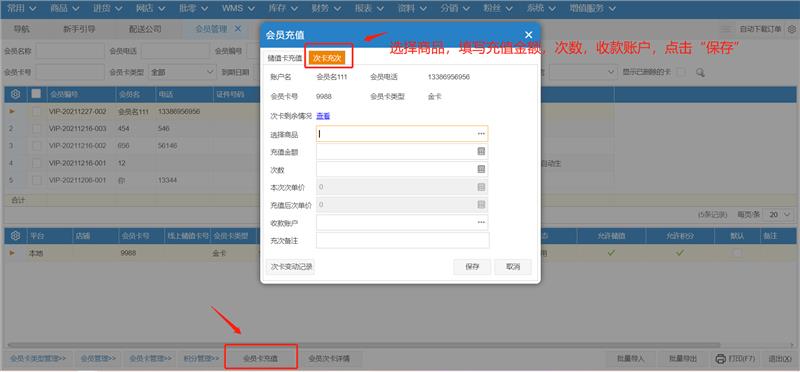800x372 pixels.
Task: Open card table settings gear icon
Action: pyautogui.click(x=15, y=235)
